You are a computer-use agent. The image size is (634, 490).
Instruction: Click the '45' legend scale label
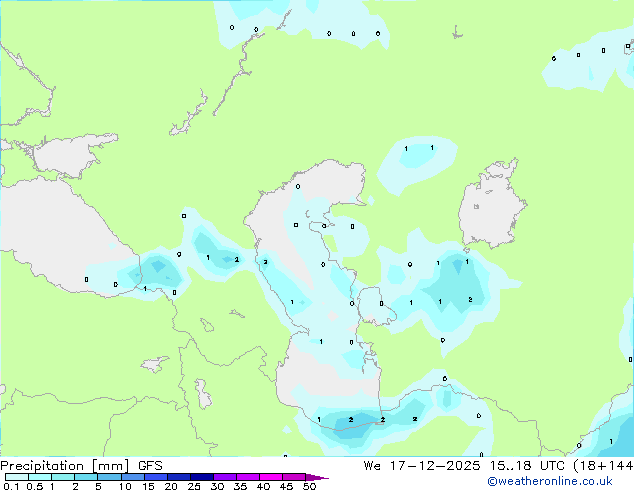(286, 486)
